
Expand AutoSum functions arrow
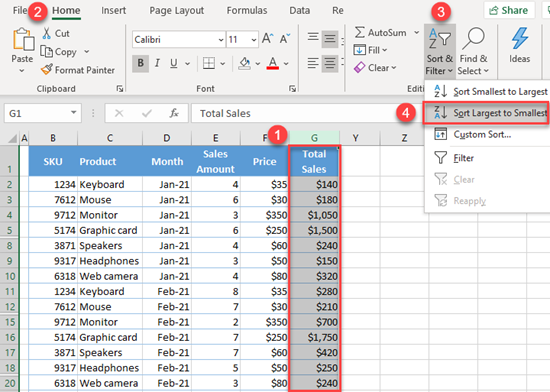(x=416, y=32)
